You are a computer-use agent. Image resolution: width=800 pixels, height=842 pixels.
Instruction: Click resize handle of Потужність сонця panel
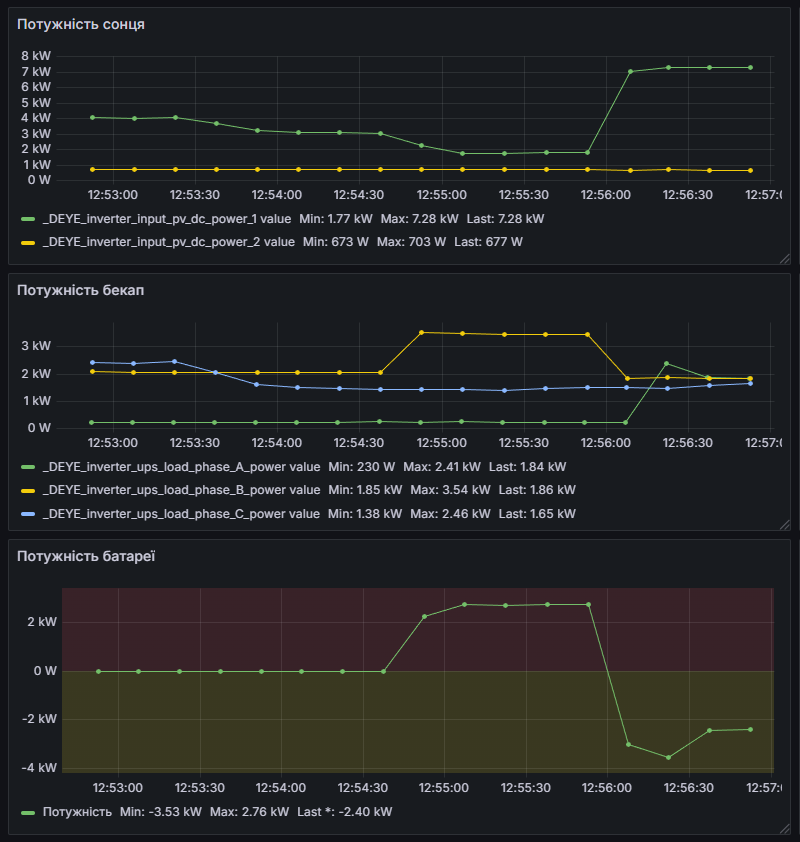pos(784,259)
